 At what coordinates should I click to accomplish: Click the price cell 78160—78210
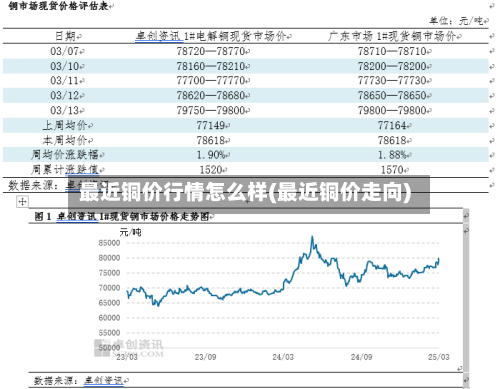coord(211,66)
